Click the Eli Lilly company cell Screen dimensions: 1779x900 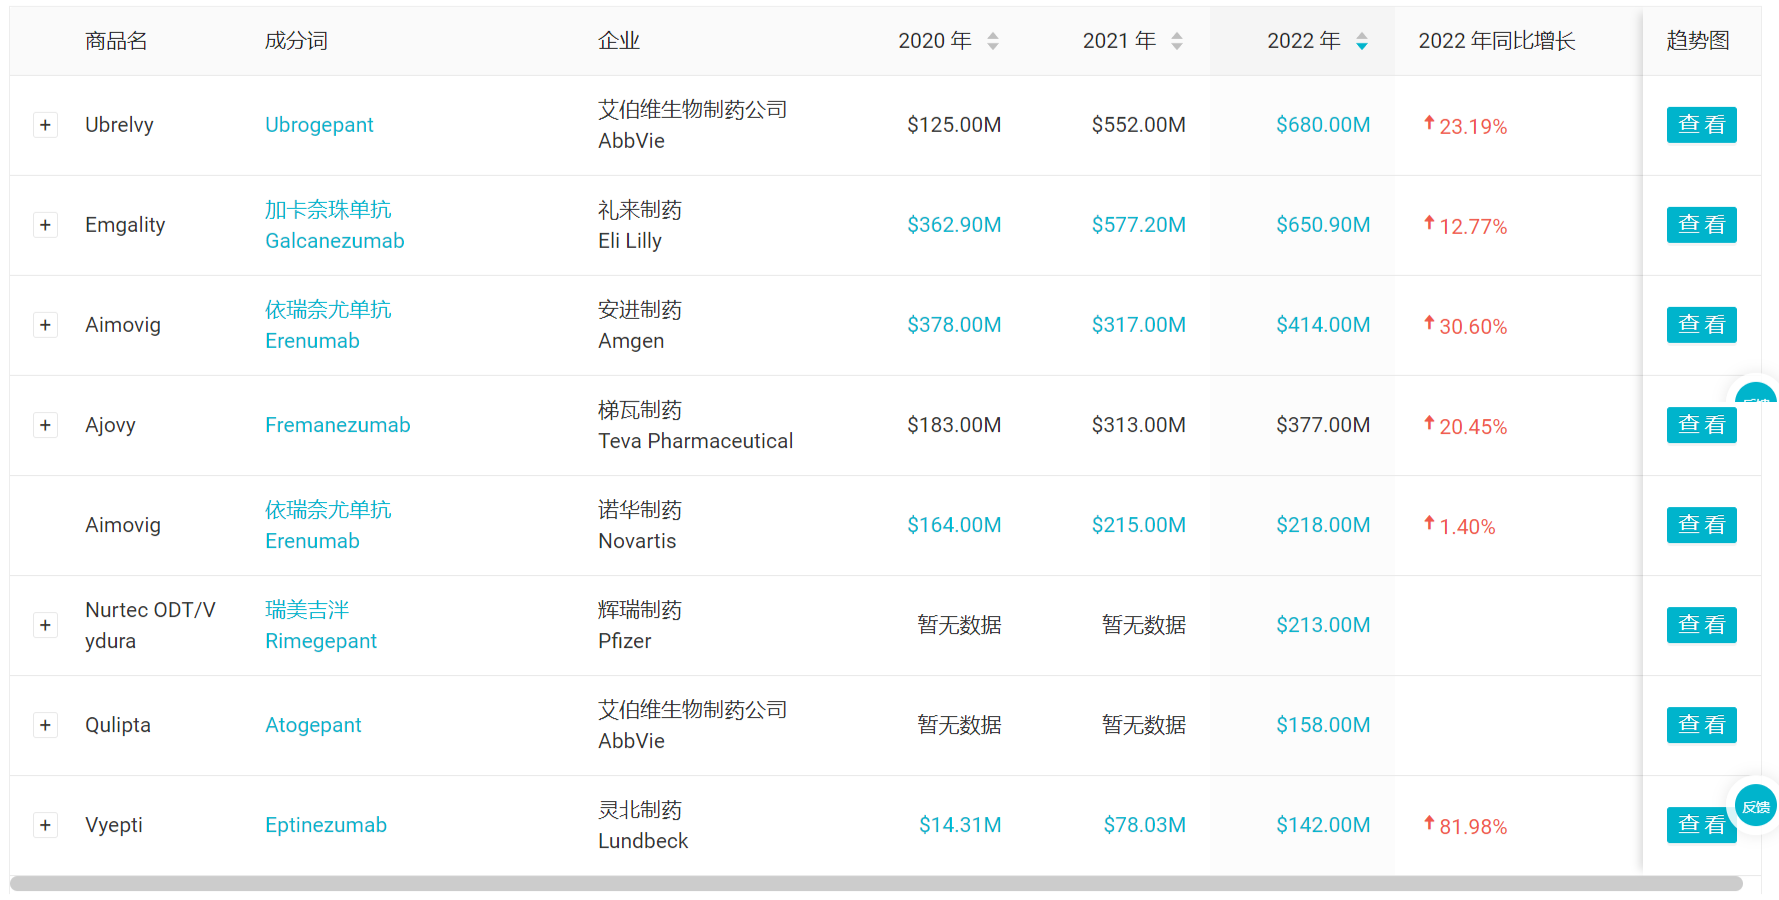click(640, 225)
